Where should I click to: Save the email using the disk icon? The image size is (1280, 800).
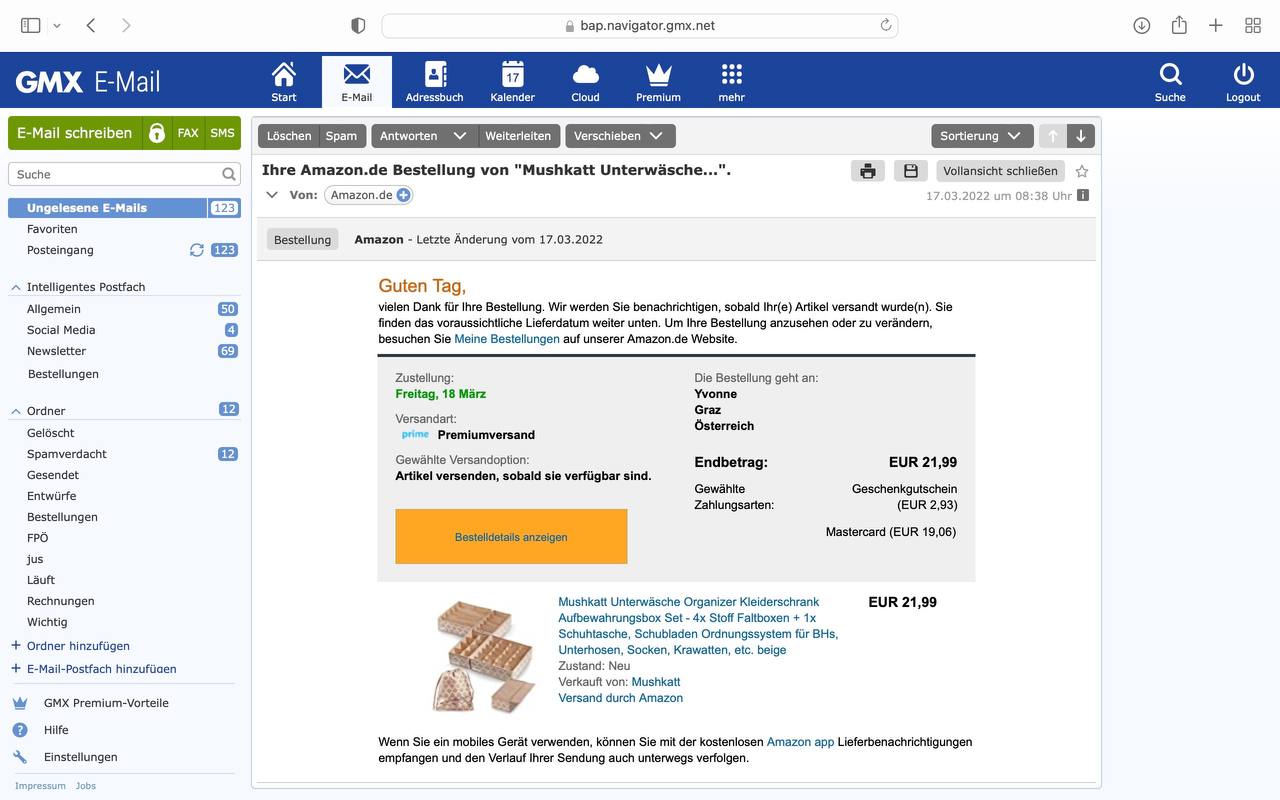[910, 171]
